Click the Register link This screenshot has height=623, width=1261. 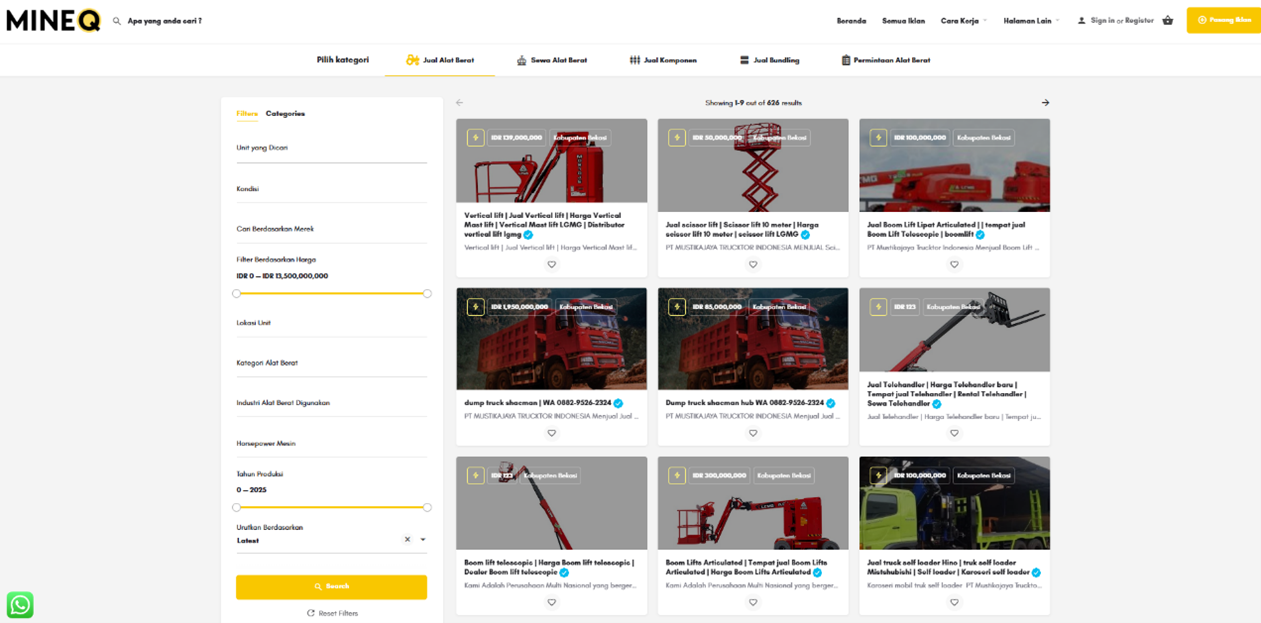(1139, 20)
